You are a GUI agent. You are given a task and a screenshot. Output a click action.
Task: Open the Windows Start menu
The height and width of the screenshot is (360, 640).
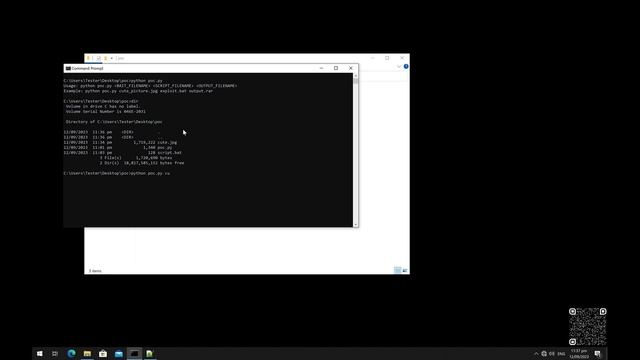[x=40, y=353]
